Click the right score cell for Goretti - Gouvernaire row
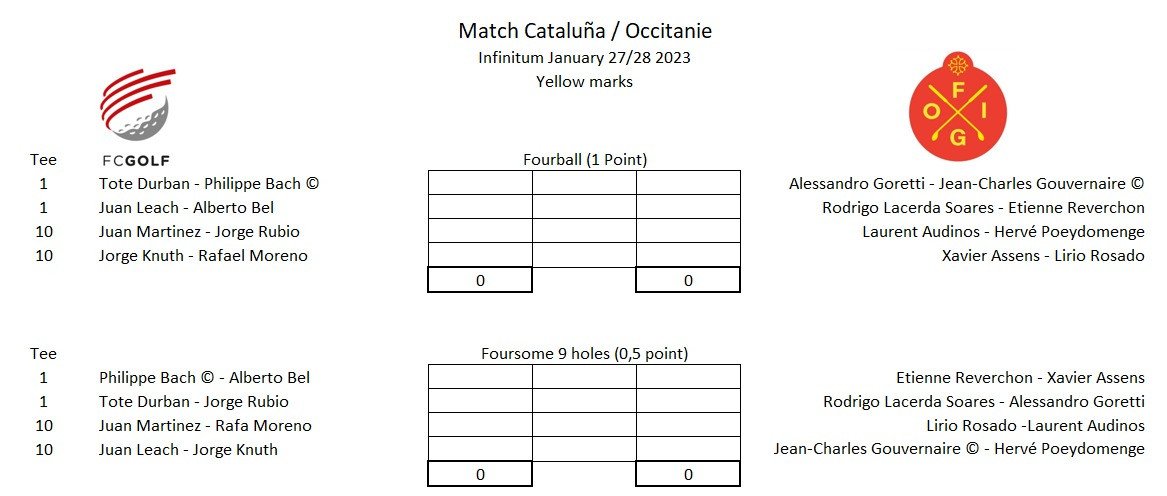This screenshot has width=1167, height=496. coord(688,183)
